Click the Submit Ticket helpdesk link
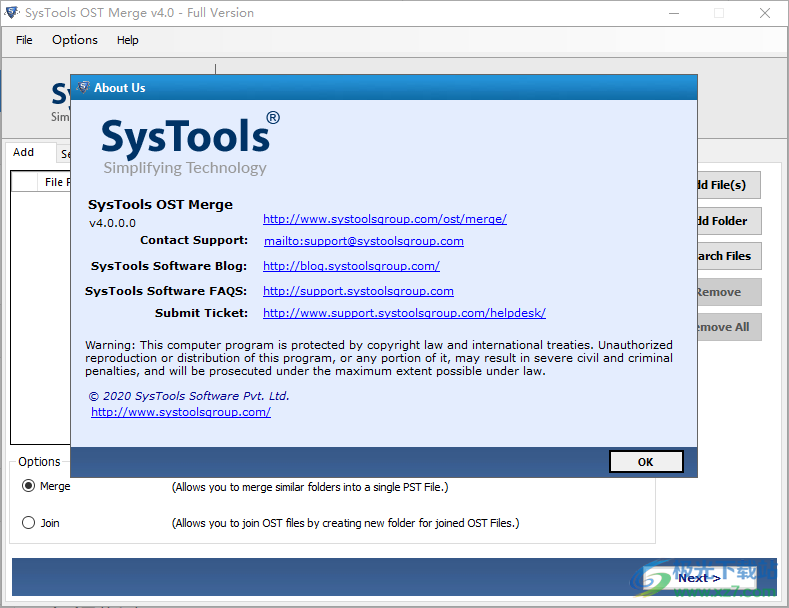789x608 pixels. (x=404, y=313)
